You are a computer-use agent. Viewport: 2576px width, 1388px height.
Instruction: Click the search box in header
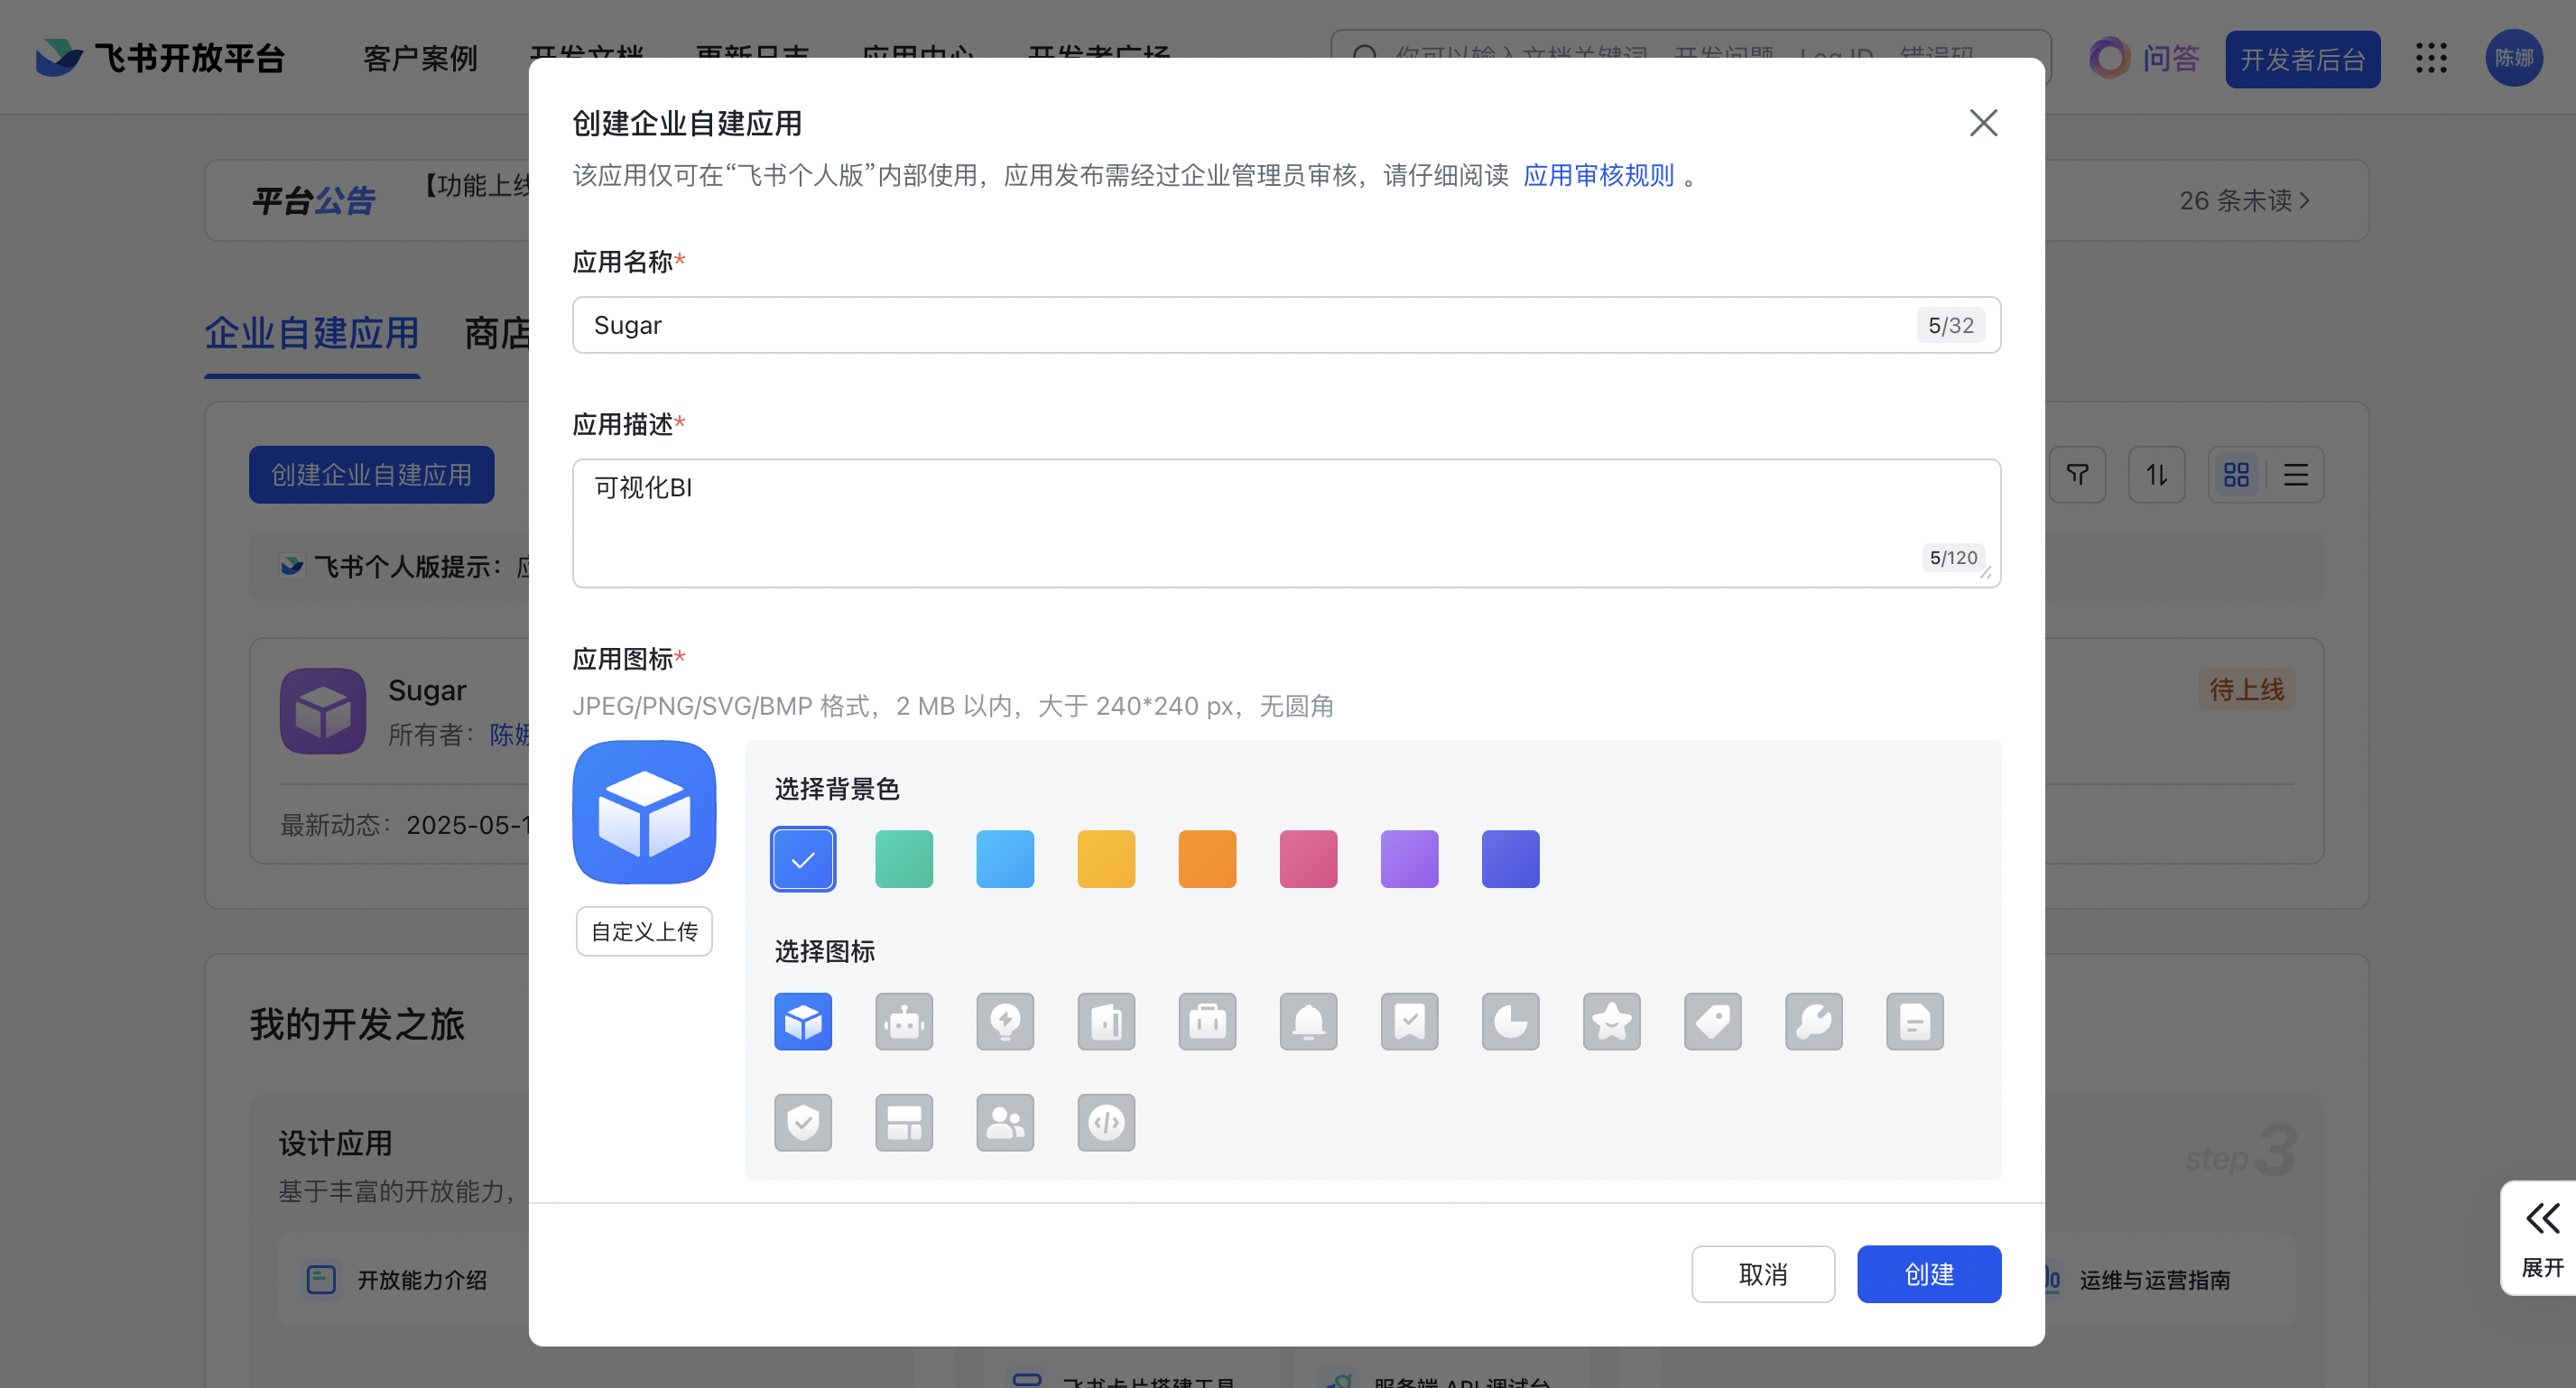point(1690,57)
